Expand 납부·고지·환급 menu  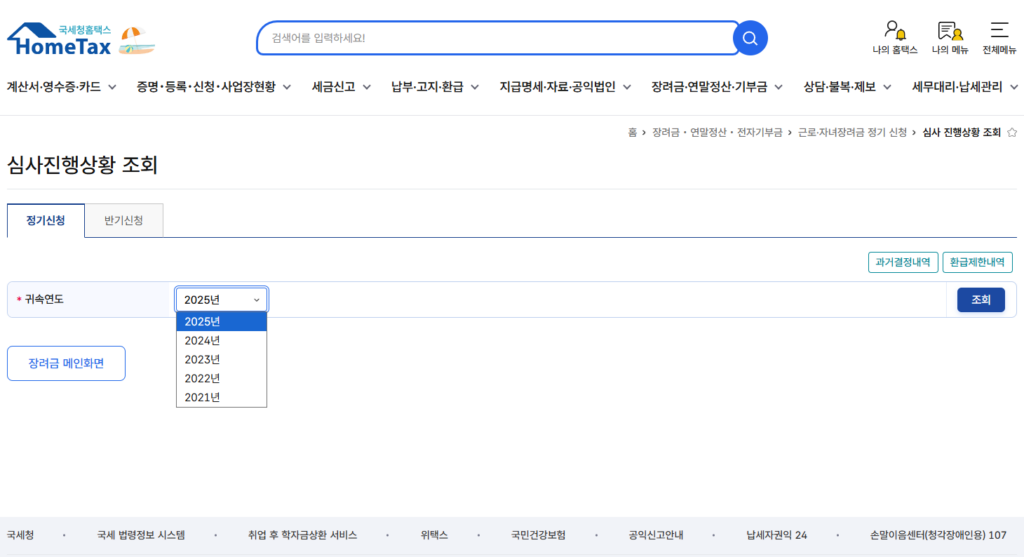[434, 87]
